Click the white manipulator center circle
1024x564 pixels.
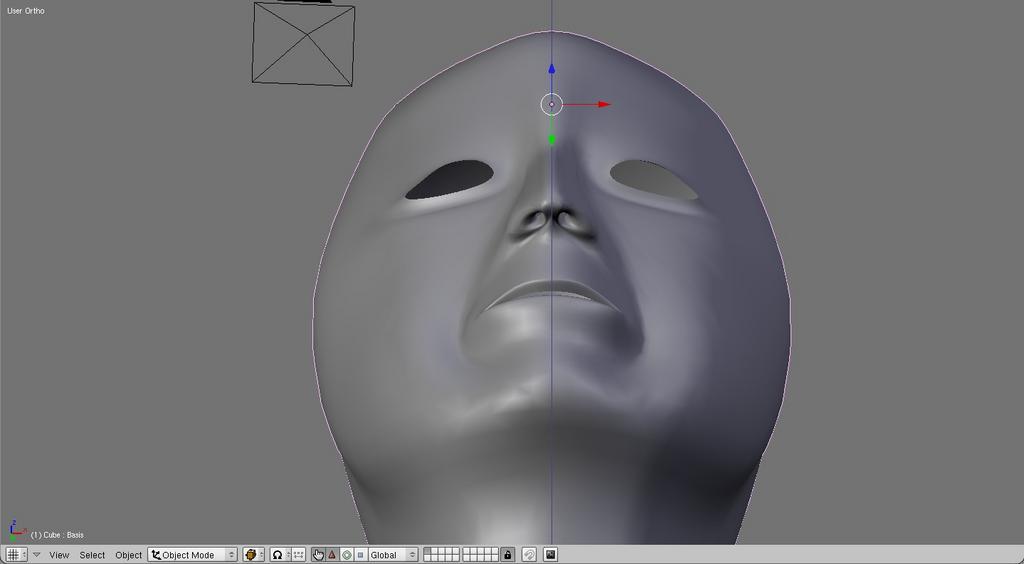[552, 104]
